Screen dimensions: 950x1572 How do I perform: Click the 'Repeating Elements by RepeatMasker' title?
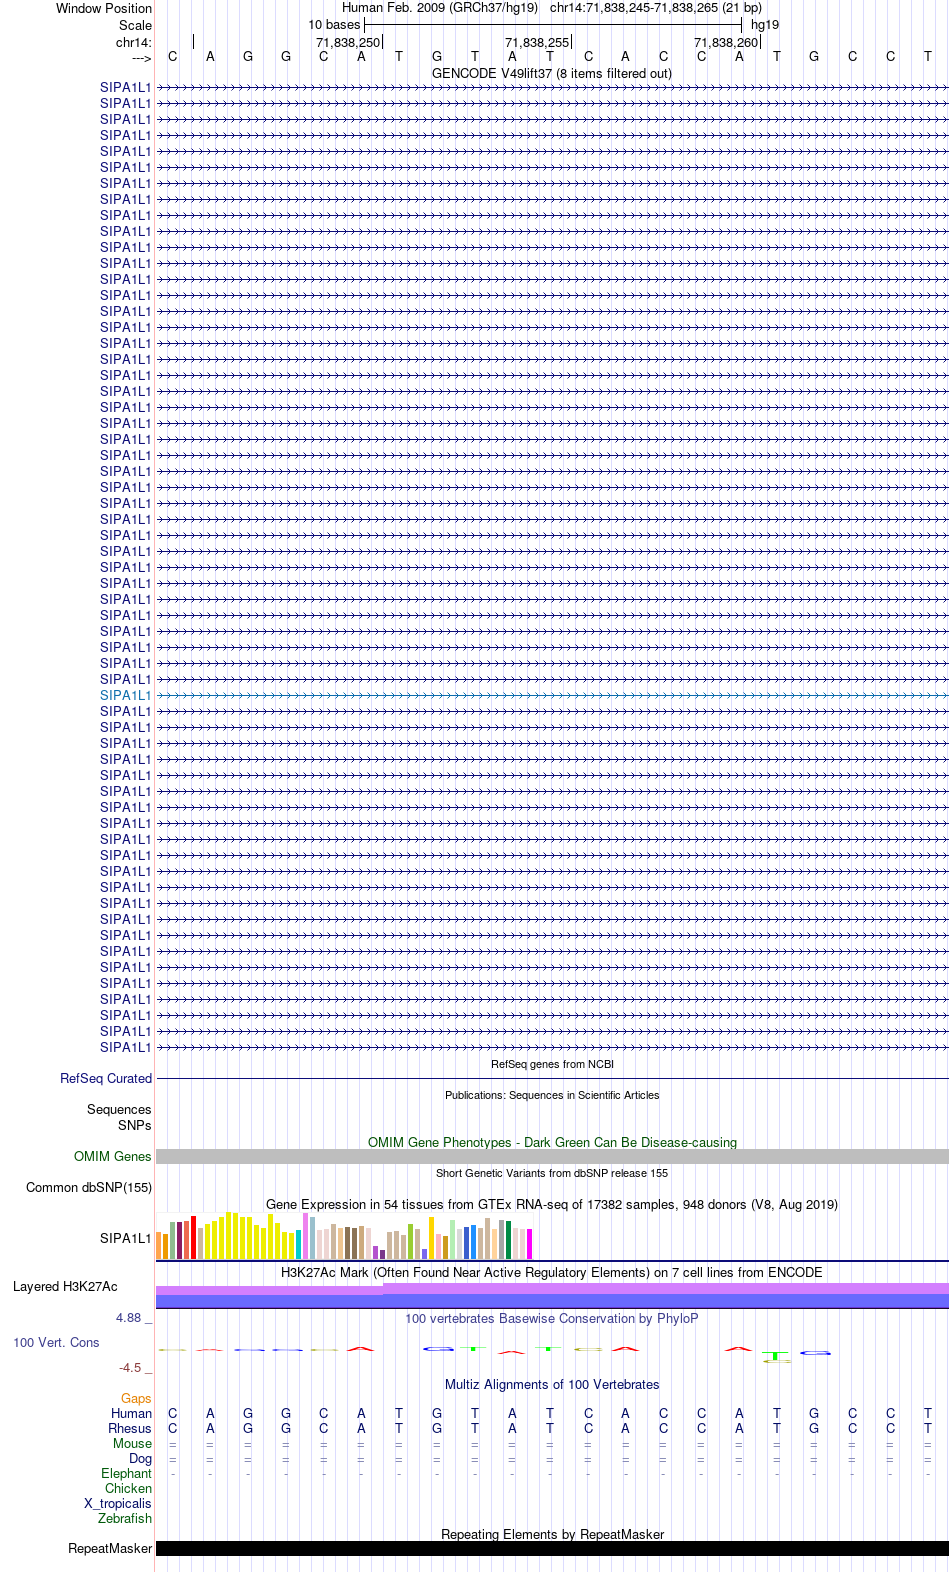coord(552,1534)
